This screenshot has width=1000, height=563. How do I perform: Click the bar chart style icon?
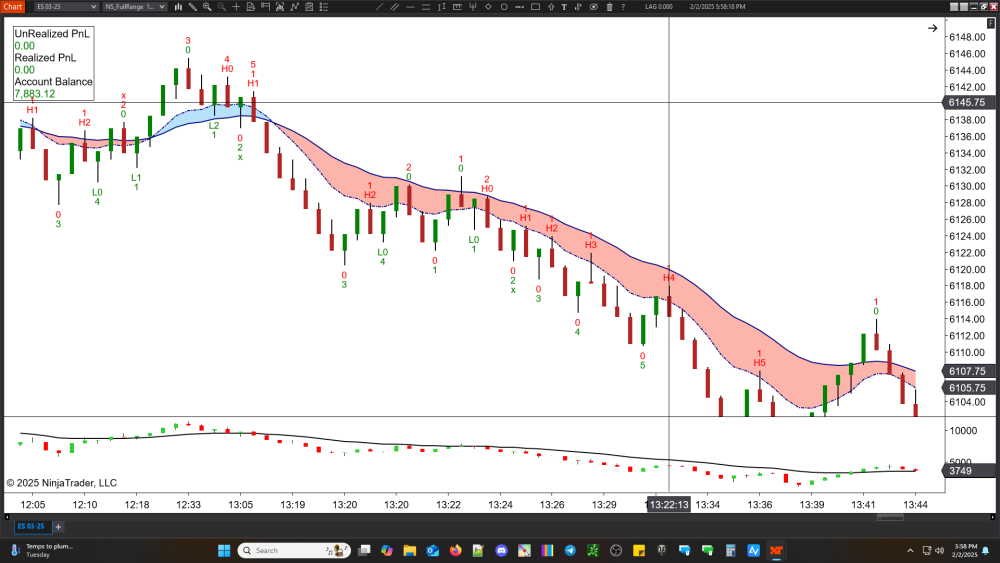[179, 7]
